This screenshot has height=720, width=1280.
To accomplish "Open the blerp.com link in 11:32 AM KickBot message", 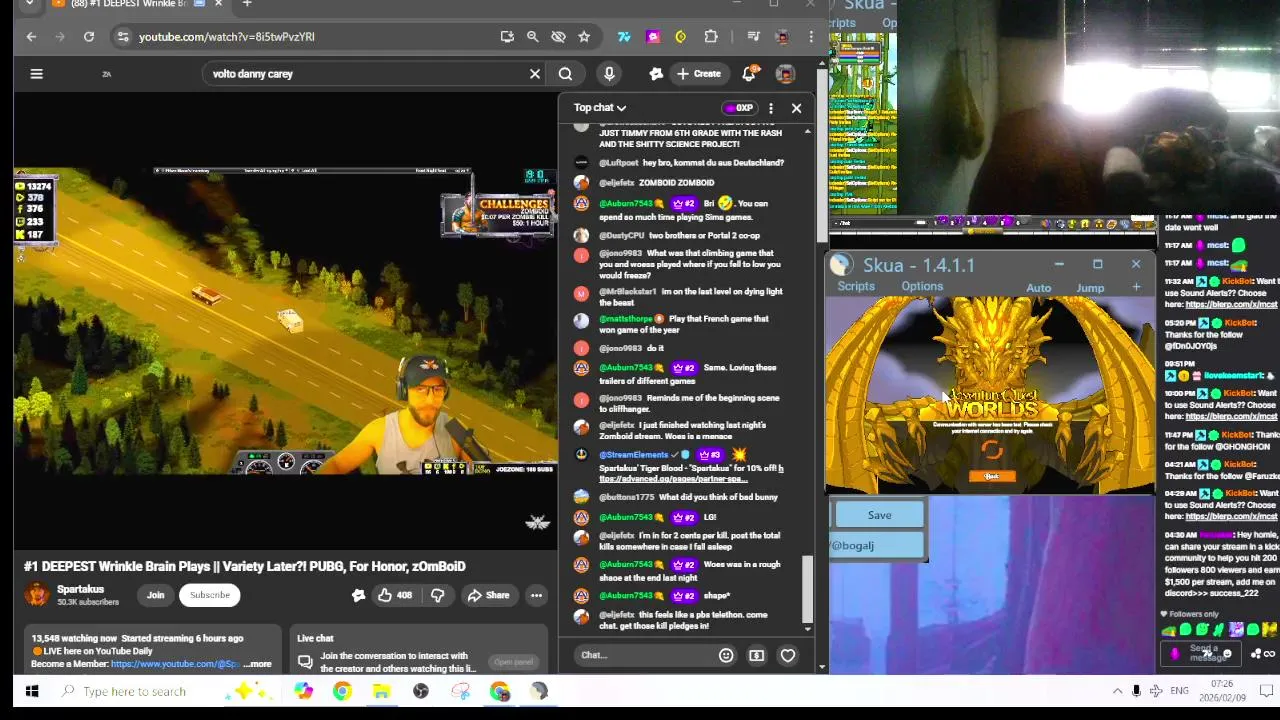I will tap(1231, 304).
